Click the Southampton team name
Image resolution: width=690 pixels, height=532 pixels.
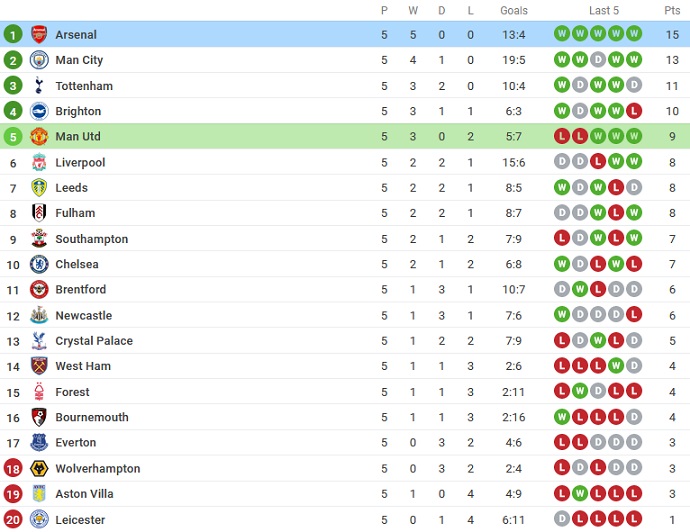click(x=92, y=239)
